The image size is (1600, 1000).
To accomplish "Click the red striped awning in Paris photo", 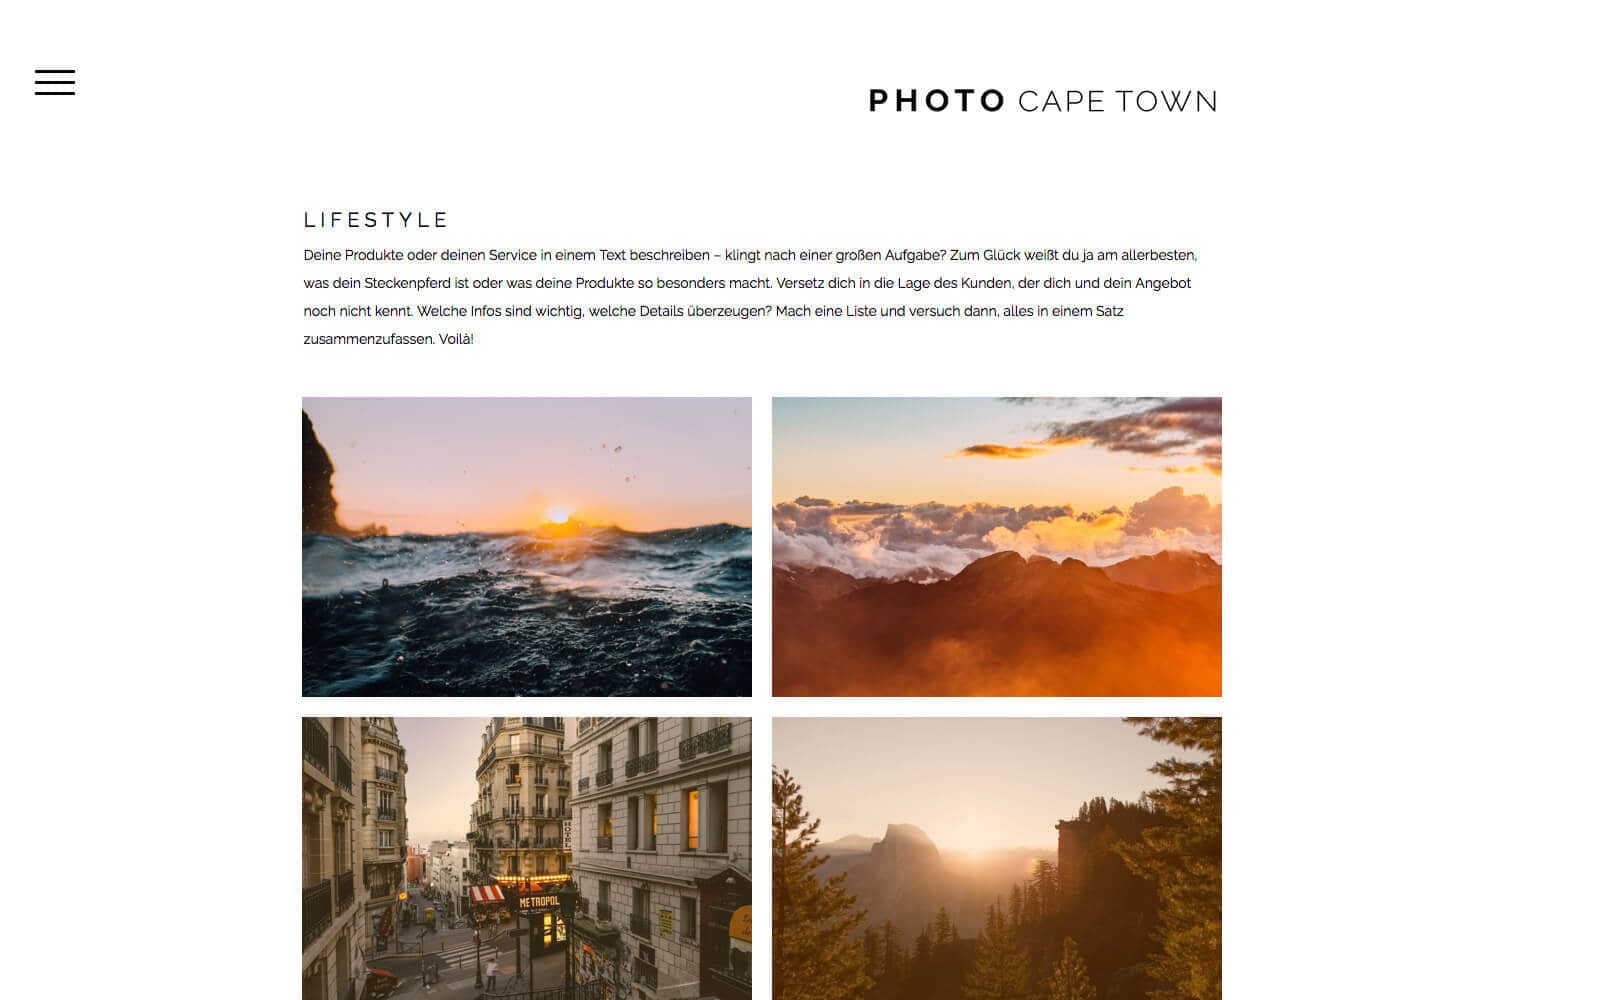I will tap(488, 893).
